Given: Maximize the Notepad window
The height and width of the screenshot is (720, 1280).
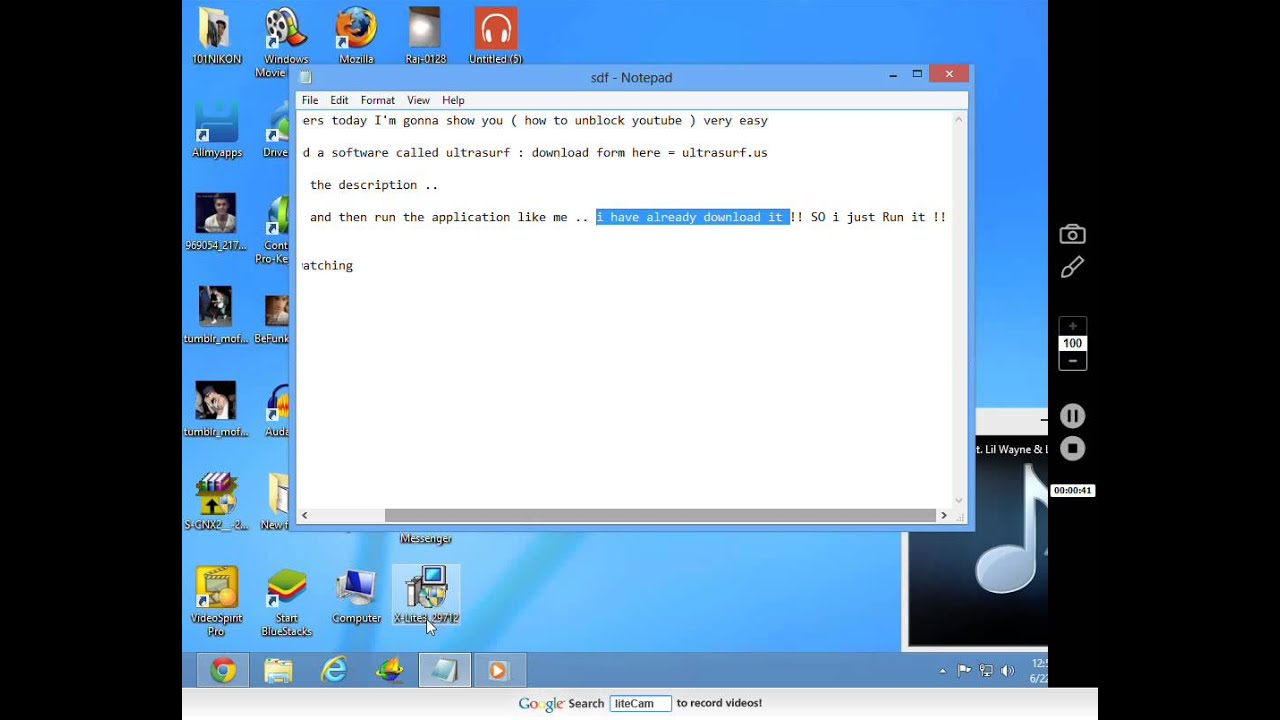Looking at the screenshot, I should point(917,75).
